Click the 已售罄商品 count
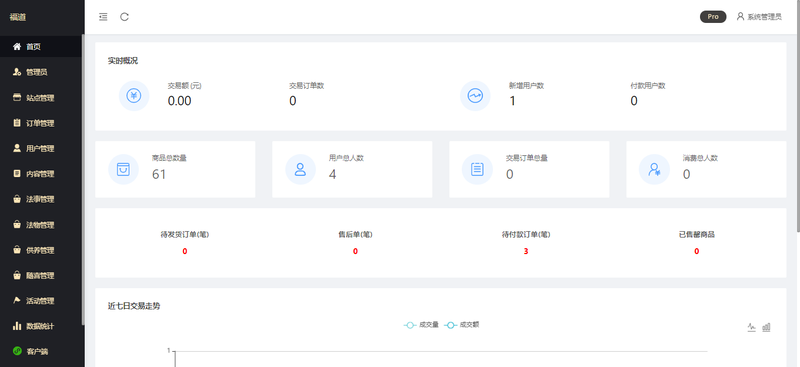This screenshot has height=367, width=800. [x=696, y=251]
